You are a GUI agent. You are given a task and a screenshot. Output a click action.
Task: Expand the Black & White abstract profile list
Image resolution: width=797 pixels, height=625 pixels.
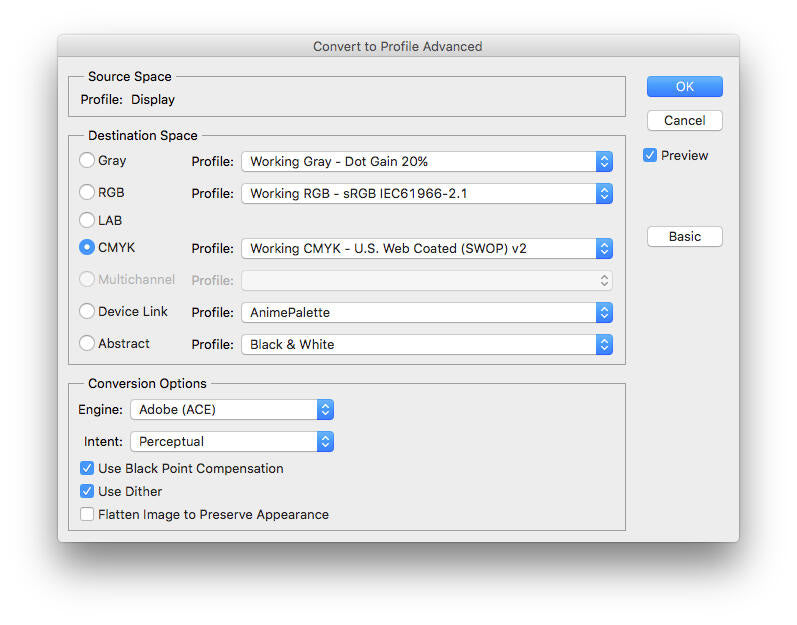point(426,345)
